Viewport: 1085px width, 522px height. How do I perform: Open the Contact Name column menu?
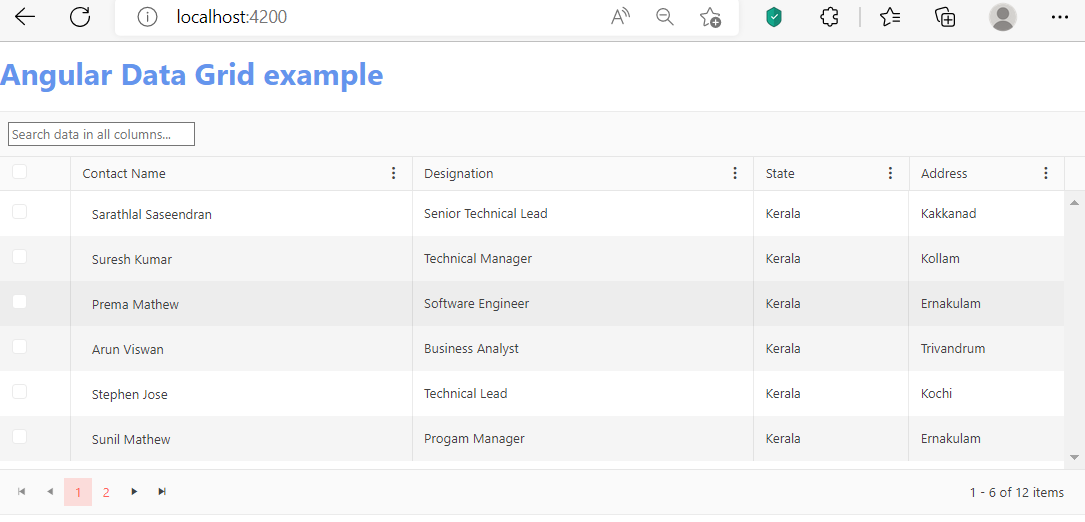[x=393, y=173]
